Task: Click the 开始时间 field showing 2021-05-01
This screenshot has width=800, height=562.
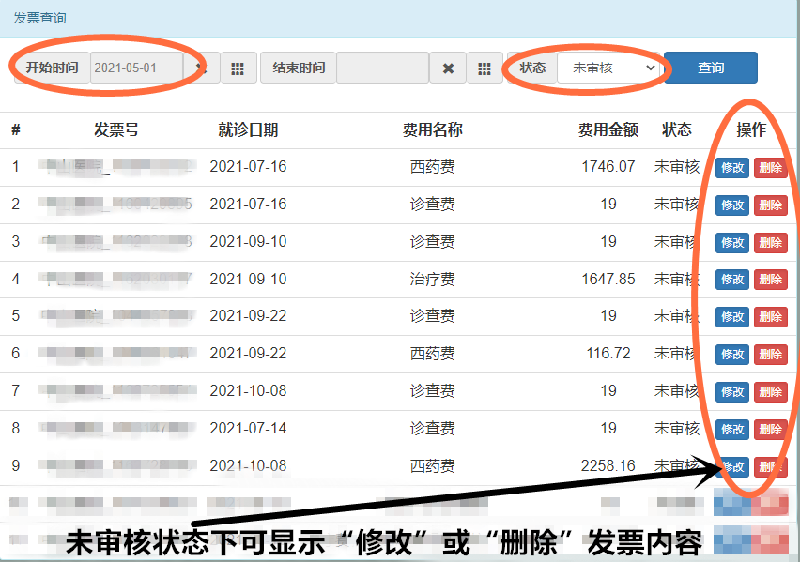Action: (x=137, y=68)
